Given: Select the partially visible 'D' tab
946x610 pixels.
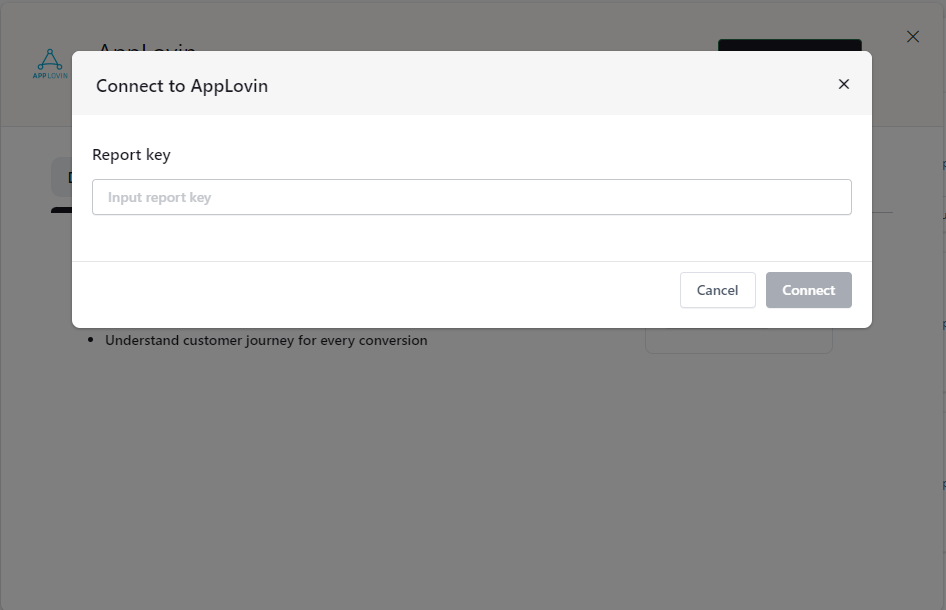Looking at the screenshot, I should (x=72, y=177).
